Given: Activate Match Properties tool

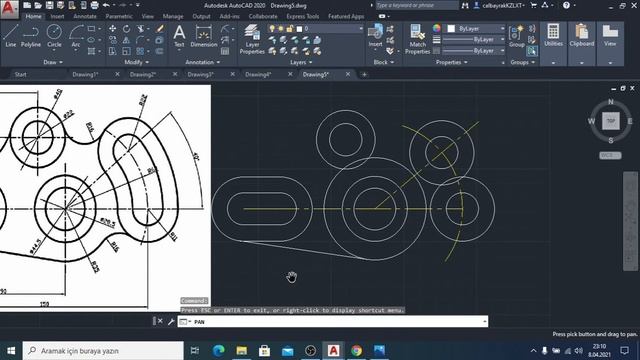Looking at the screenshot, I should click(417, 39).
